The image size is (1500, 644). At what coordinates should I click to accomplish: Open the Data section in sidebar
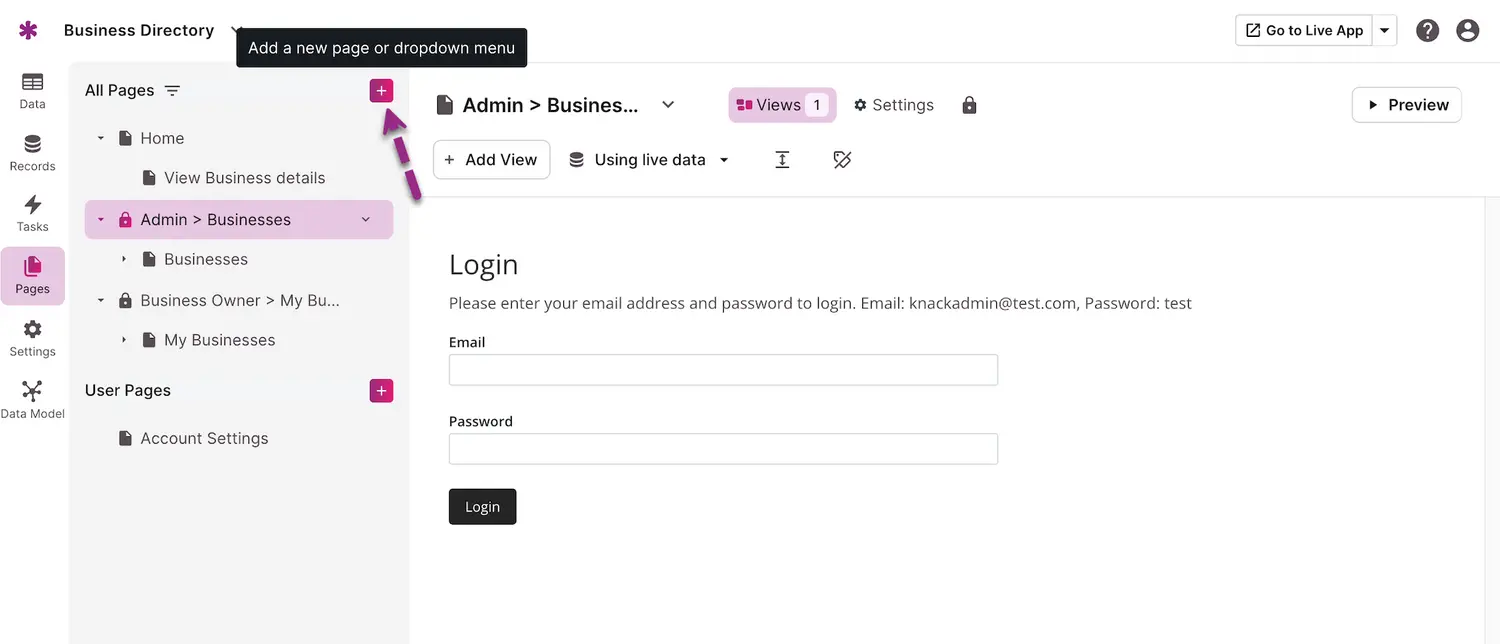[x=32, y=90]
